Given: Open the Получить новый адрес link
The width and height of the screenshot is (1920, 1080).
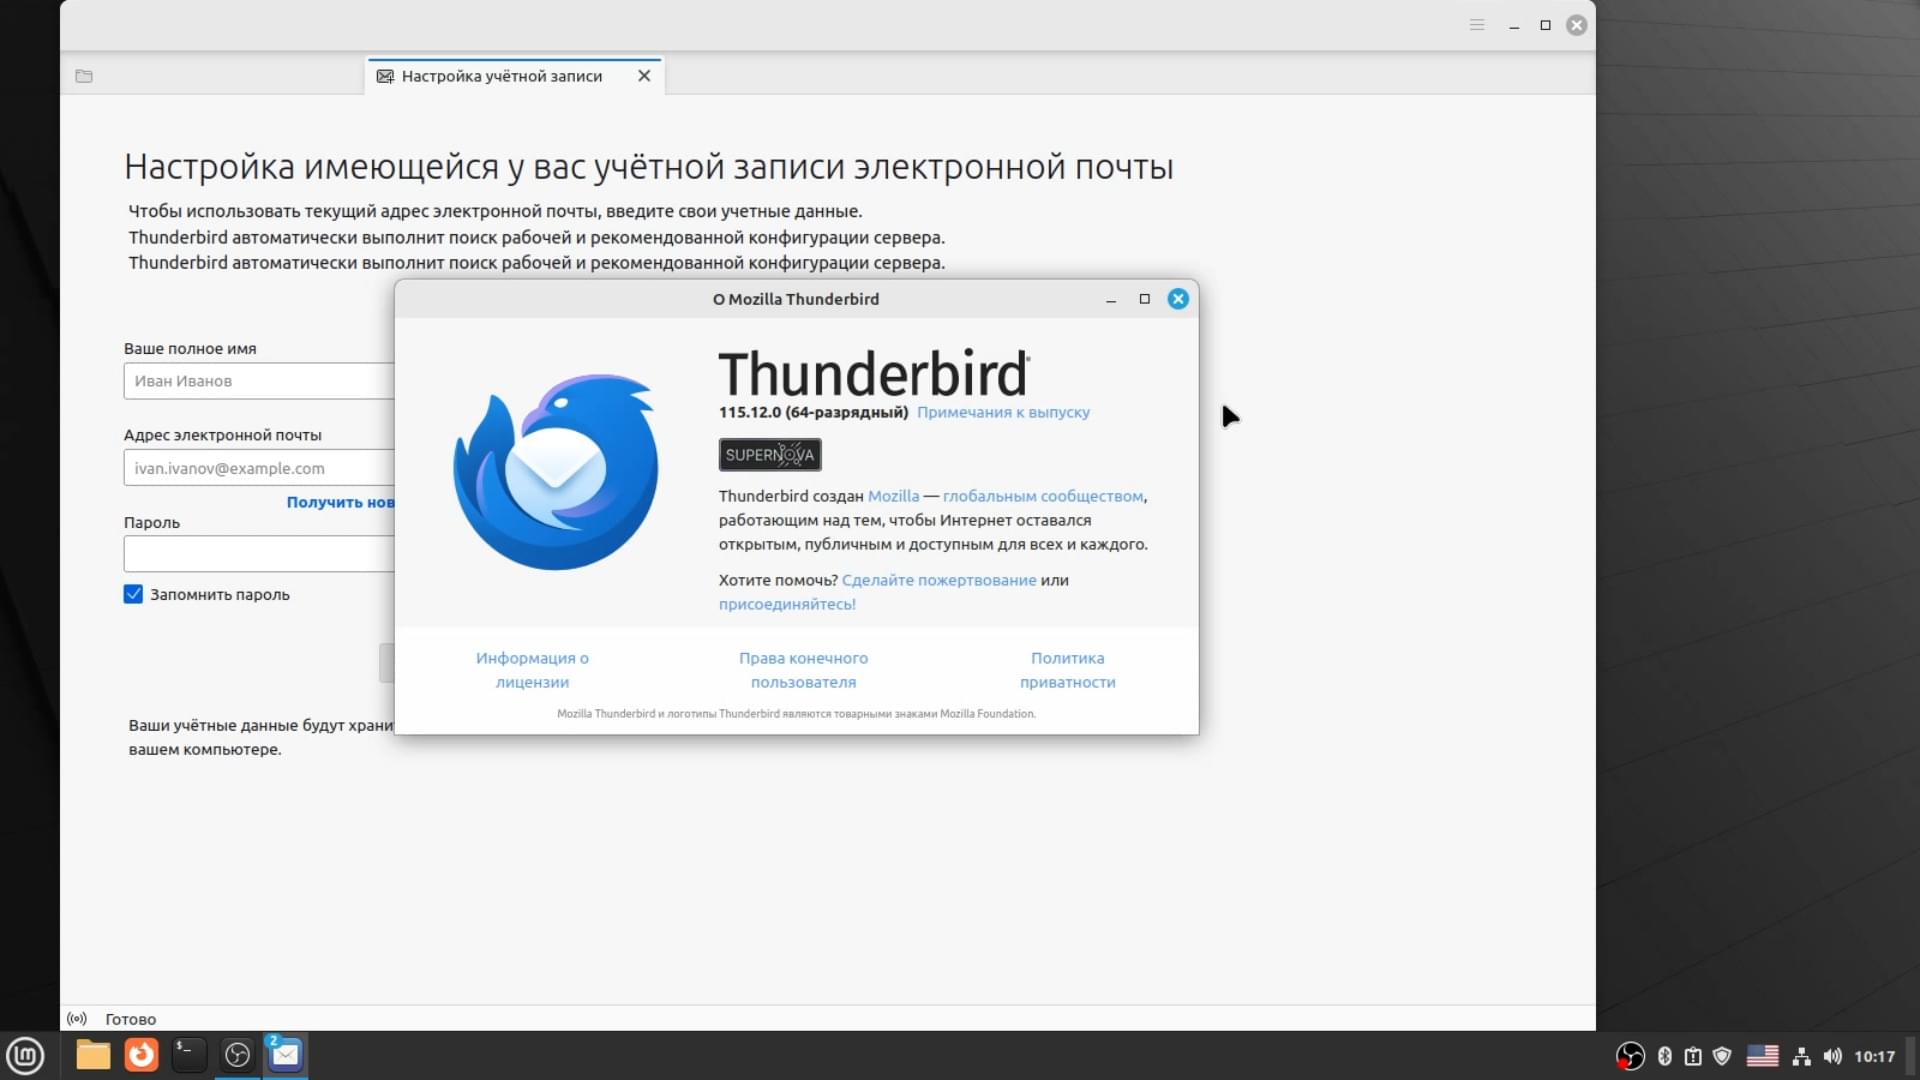Looking at the screenshot, I should [340, 502].
